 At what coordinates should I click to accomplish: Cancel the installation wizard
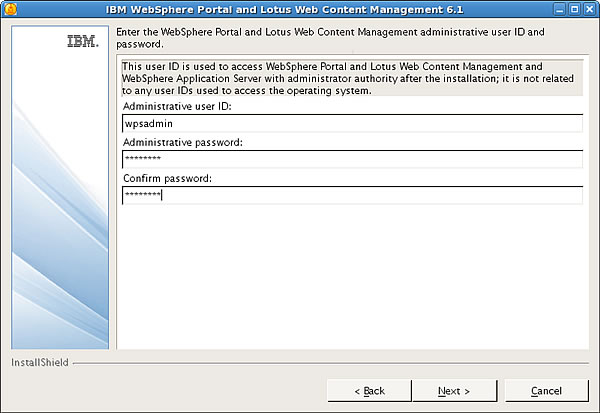tap(546, 391)
